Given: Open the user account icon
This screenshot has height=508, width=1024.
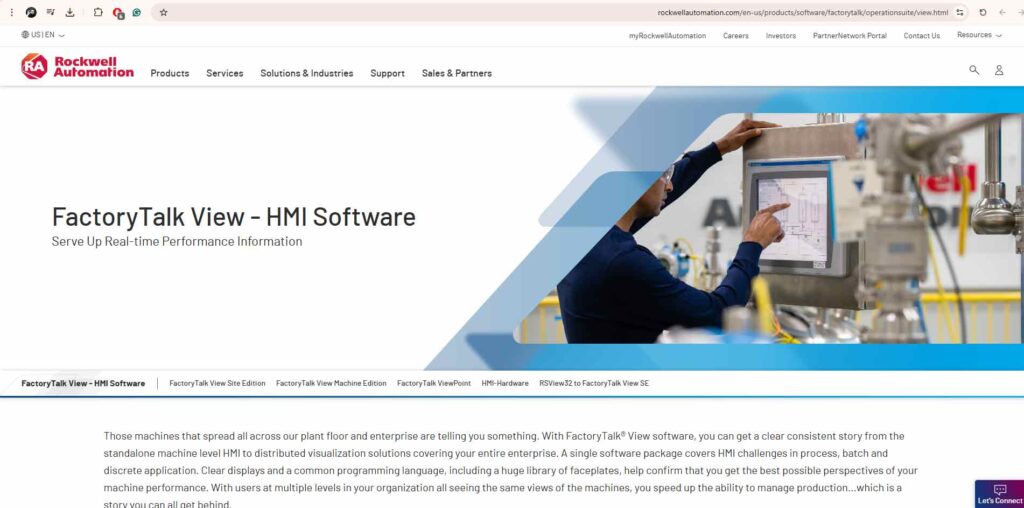Looking at the screenshot, I should click(x=999, y=70).
